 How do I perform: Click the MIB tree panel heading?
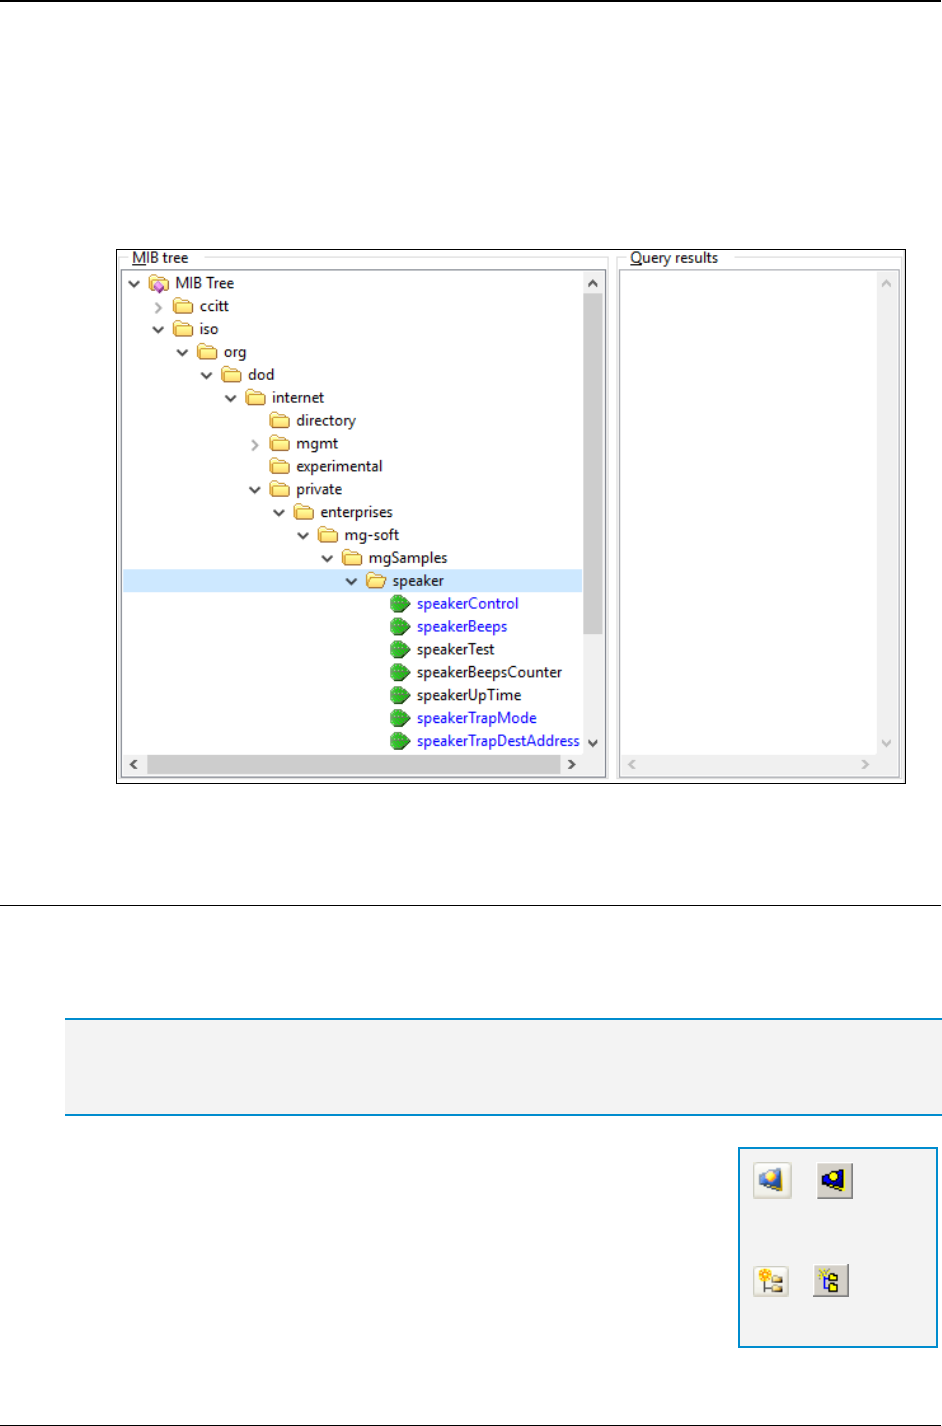pyautogui.click(x=160, y=258)
